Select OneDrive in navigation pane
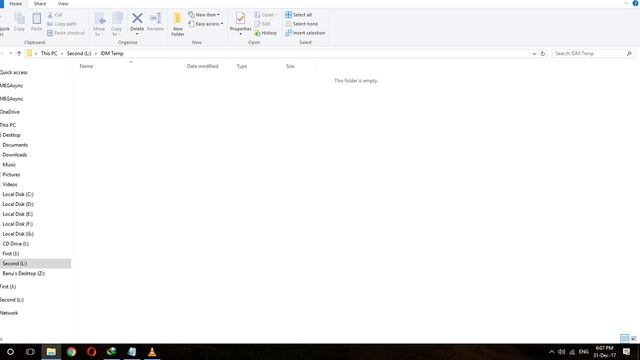Screen dimensions: 640x360 click(x=10, y=112)
